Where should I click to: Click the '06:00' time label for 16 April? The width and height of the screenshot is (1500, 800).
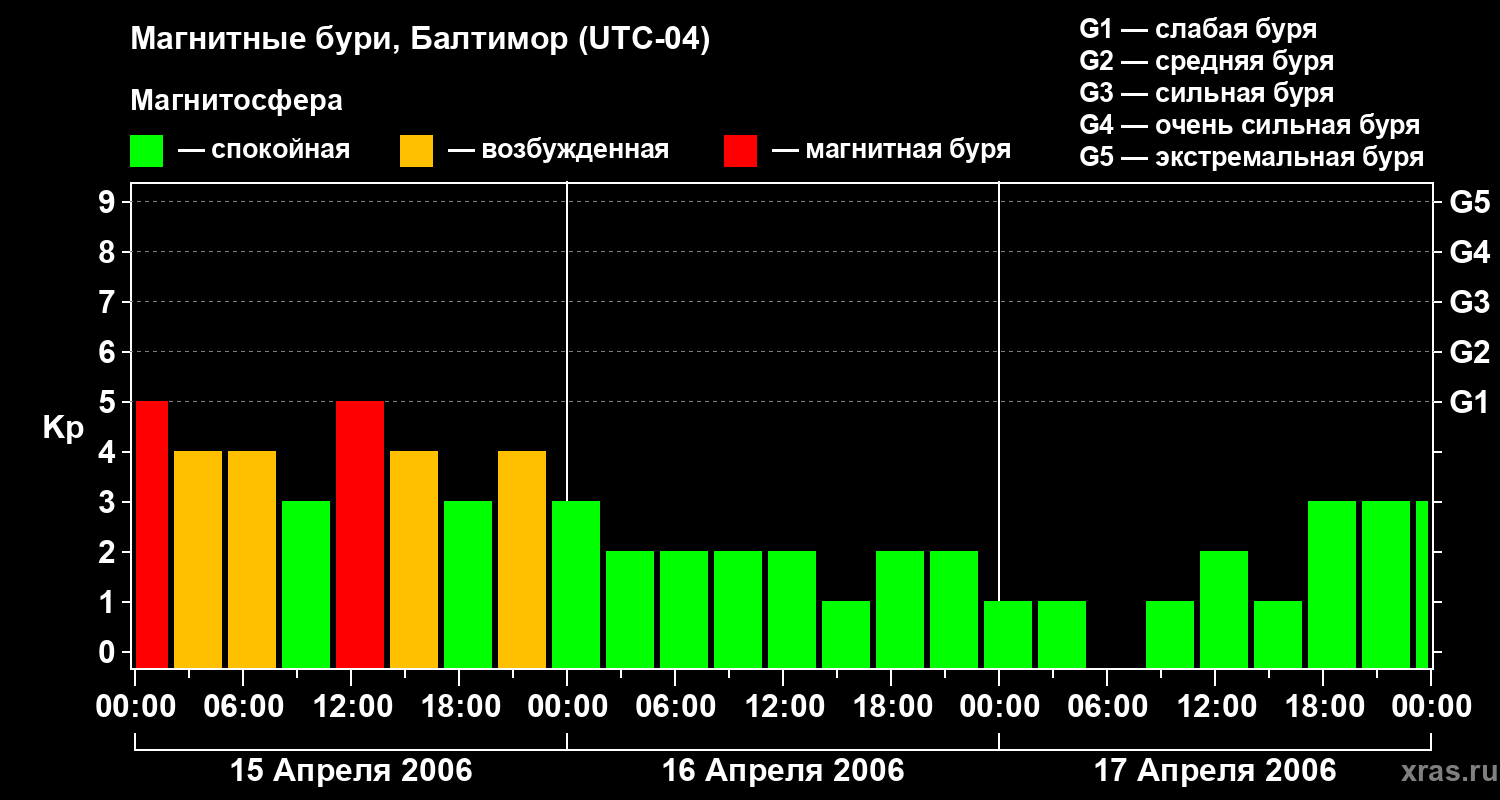coord(676,707)
